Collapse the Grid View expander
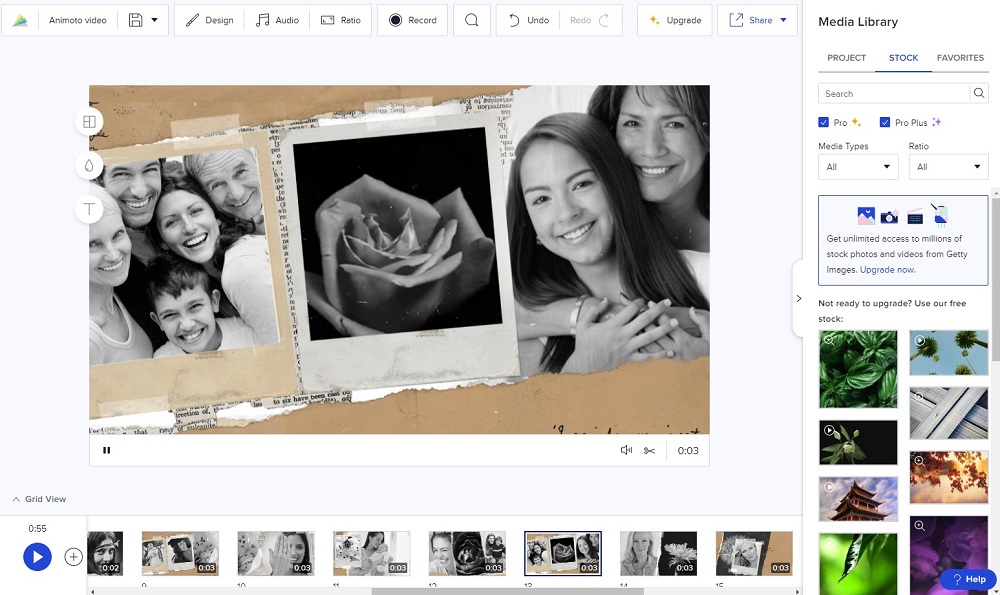The height and width of the screenshot is (595, 1000). tap(16, 499)
